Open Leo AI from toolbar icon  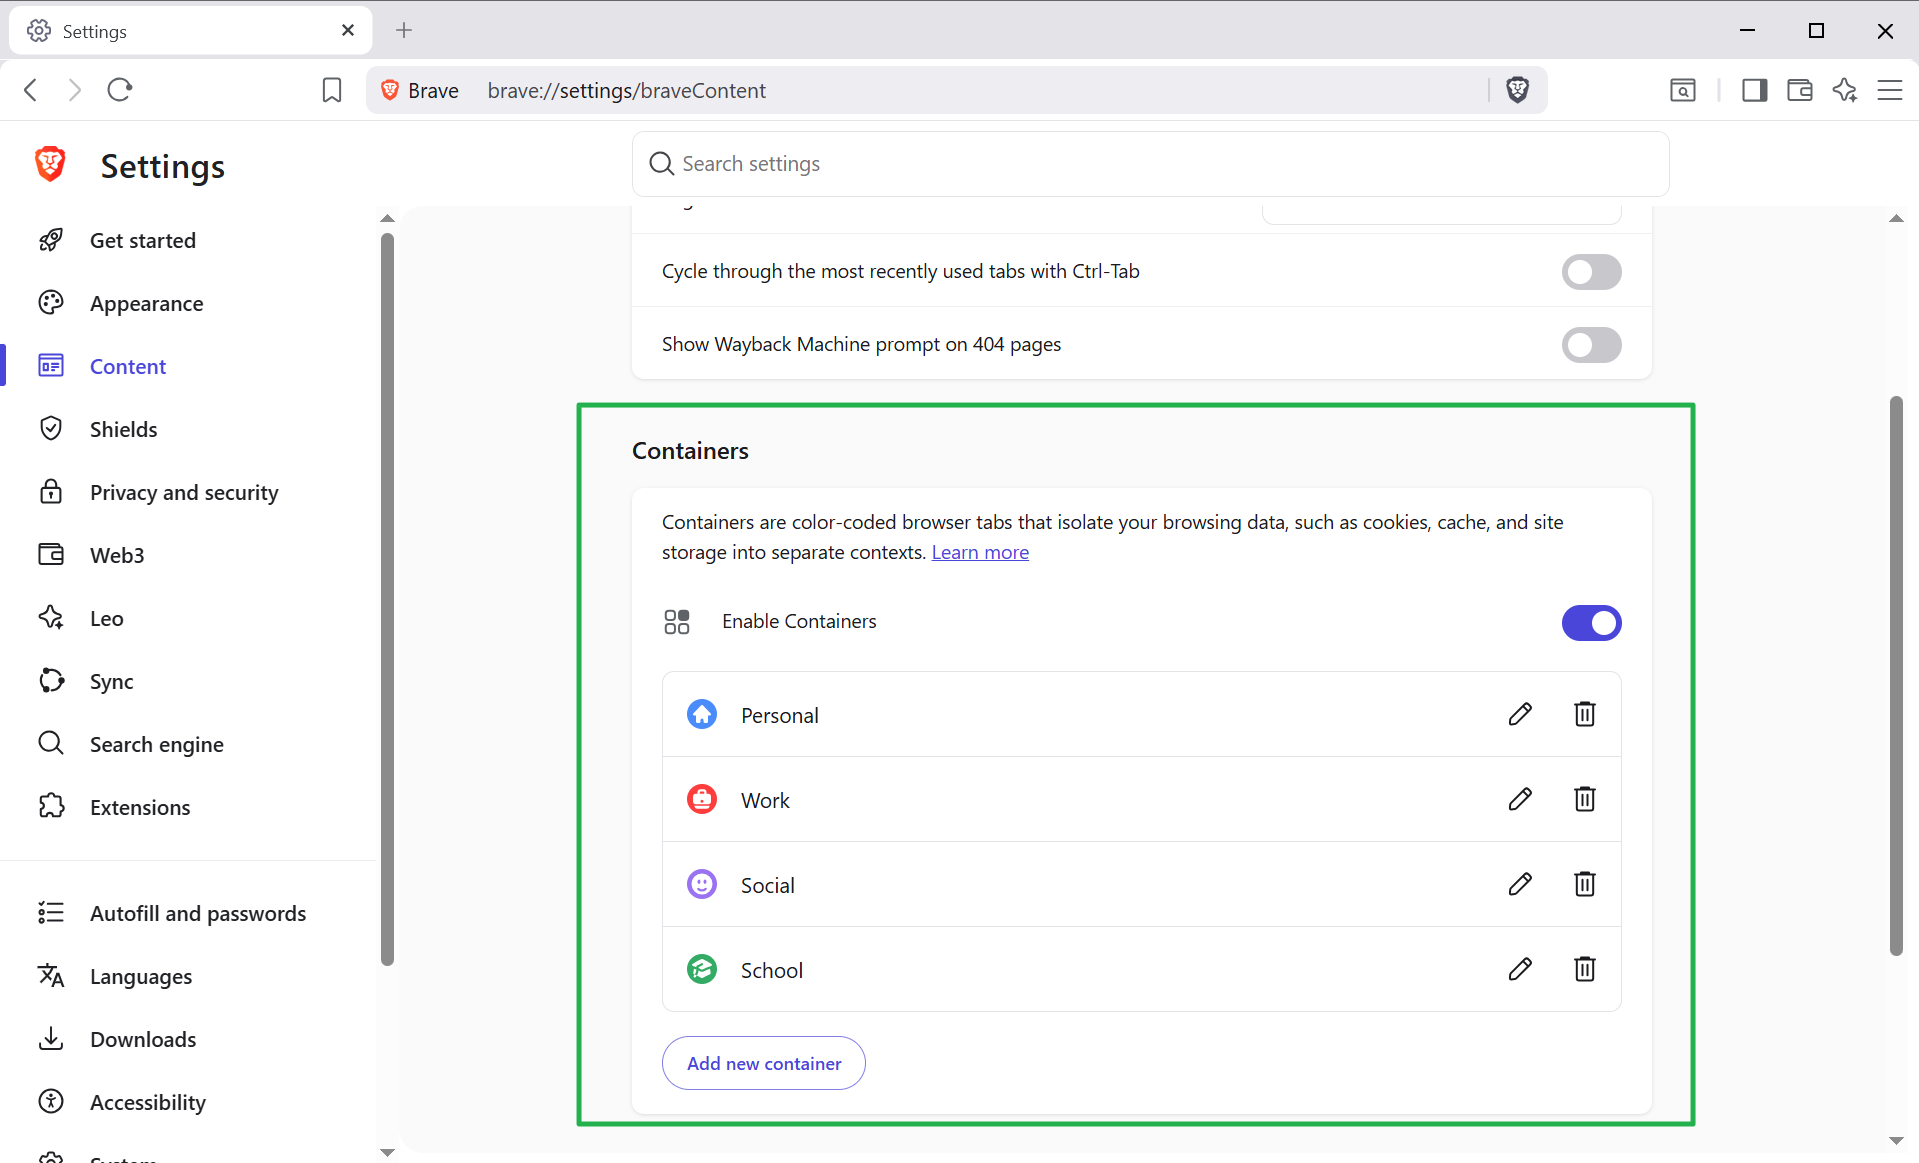pyautogui.click(x=1845, y=90)
